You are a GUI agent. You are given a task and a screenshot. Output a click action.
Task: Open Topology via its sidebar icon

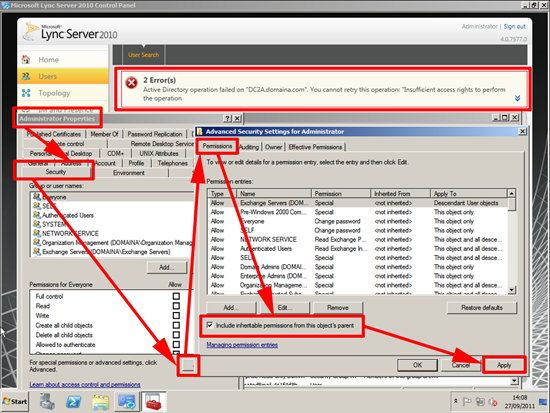26,93
